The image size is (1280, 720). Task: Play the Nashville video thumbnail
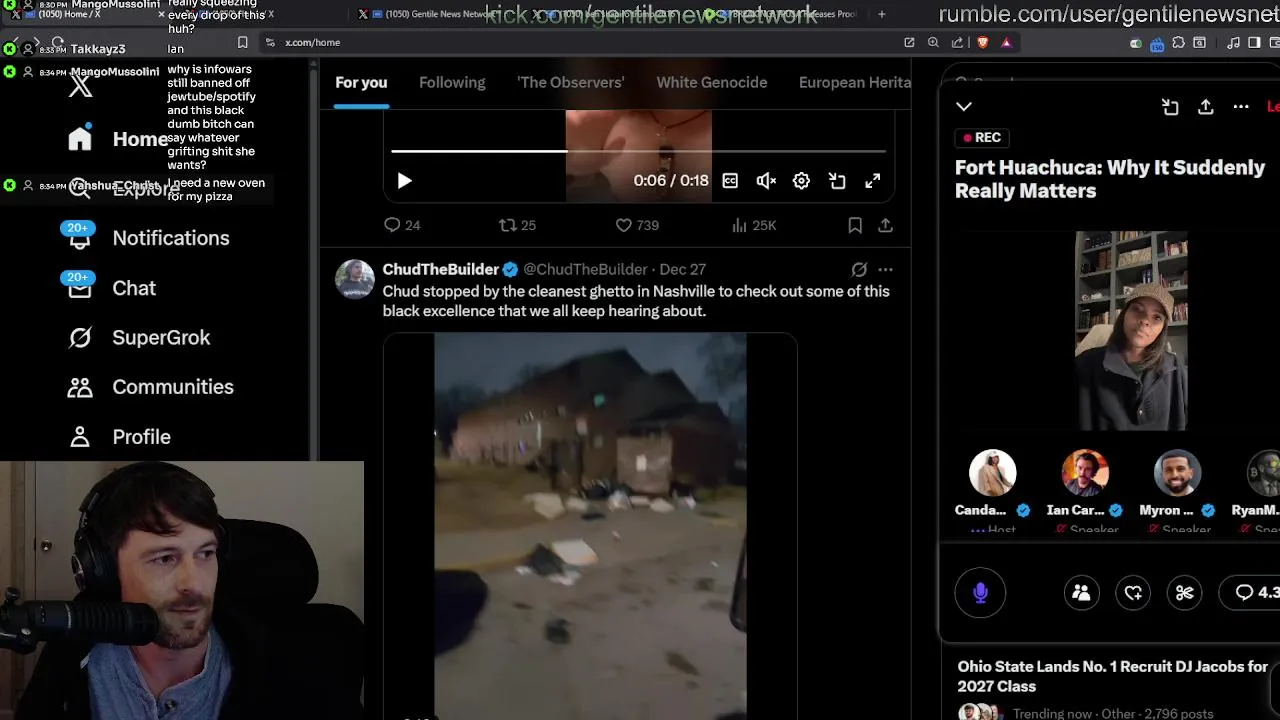pos(590,526)
